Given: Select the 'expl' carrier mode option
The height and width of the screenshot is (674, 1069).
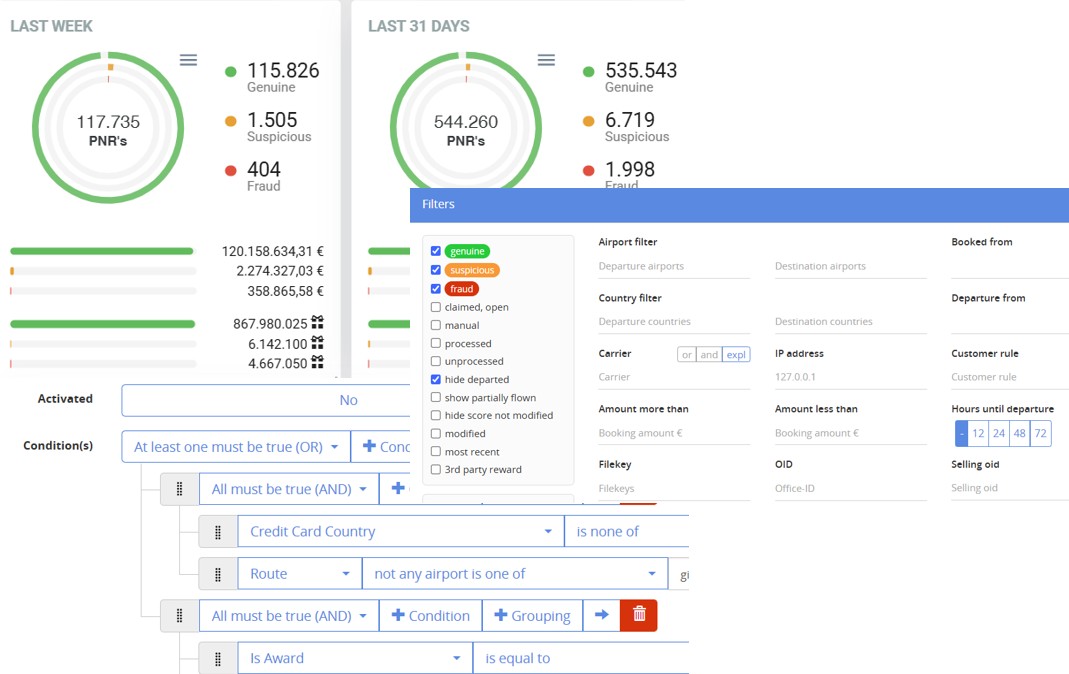Looking at the screenshot, I should pos(737,354).
